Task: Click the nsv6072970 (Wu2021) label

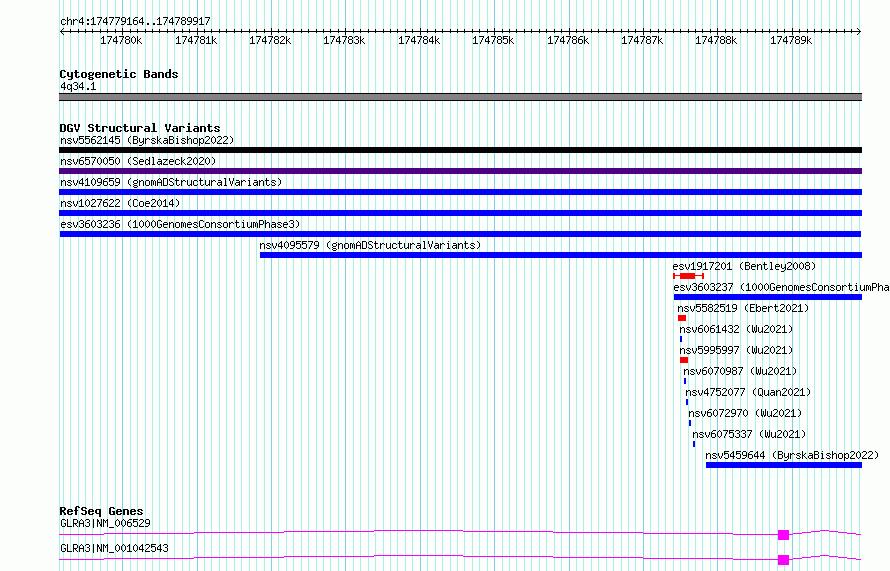Action: pyautogui.click(x=745, y=413)
